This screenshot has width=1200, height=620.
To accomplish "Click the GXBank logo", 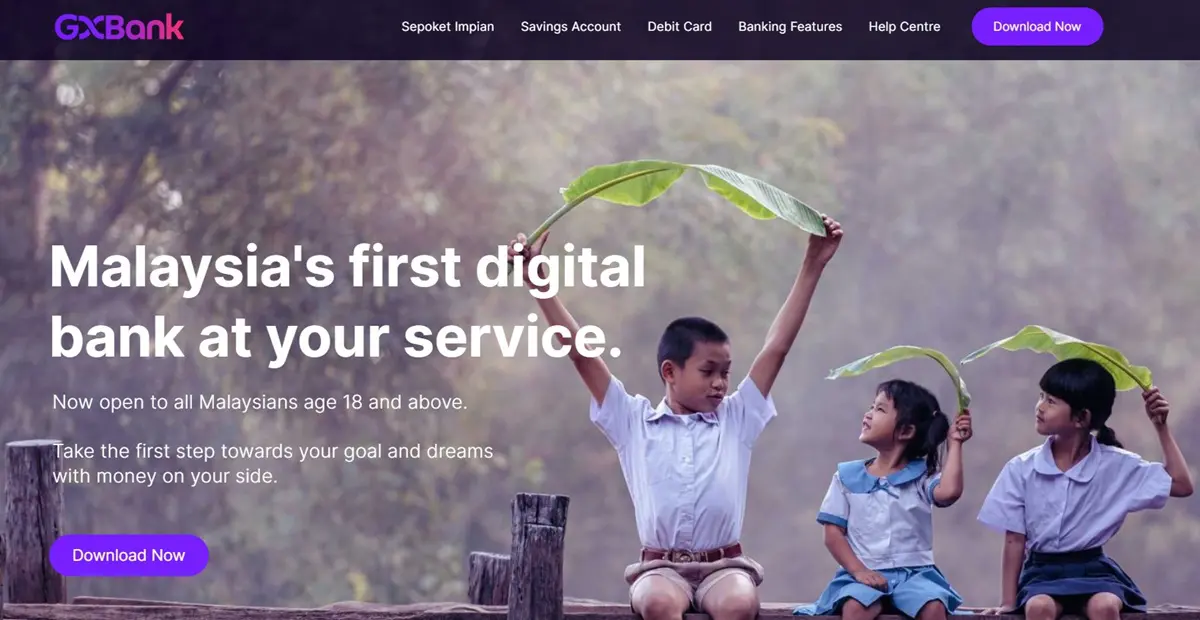I will pyautogui.click(x=119, y=27).
